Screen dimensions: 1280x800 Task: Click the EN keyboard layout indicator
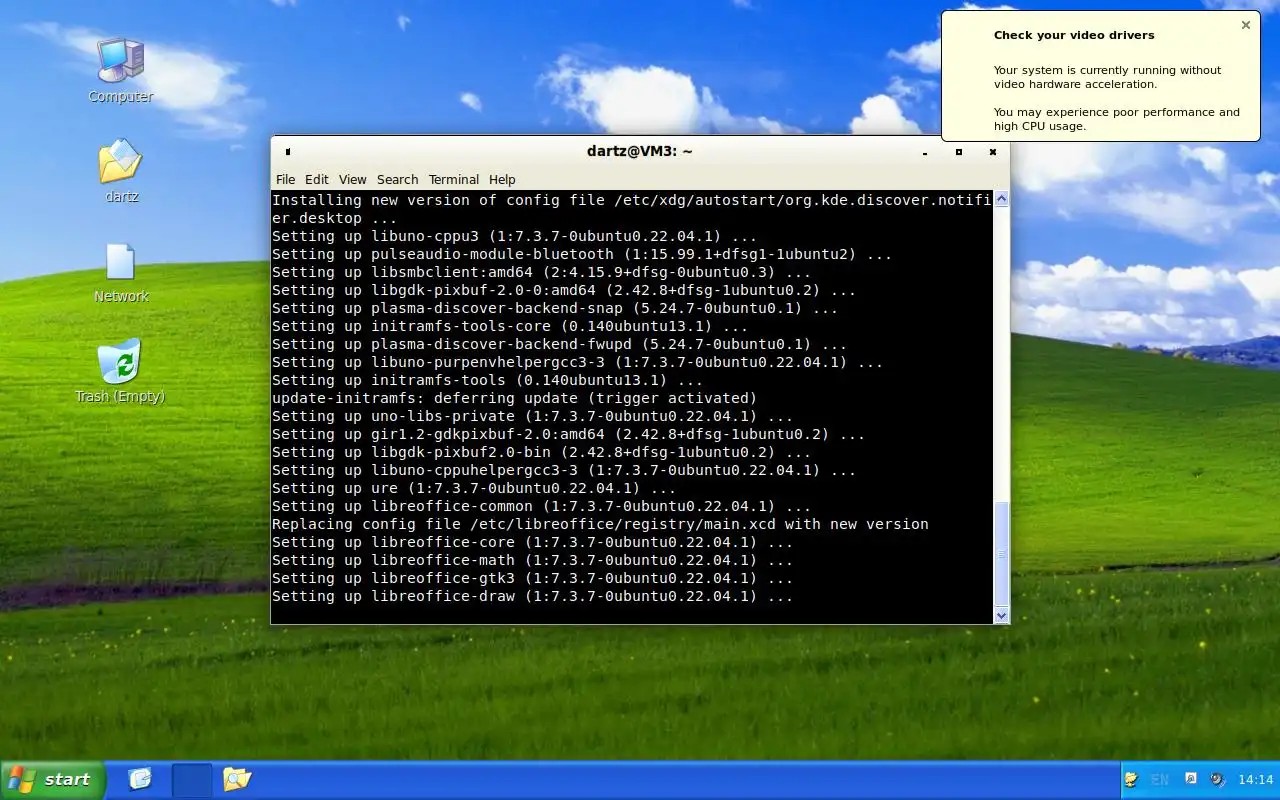click(x=1160, y=779)
